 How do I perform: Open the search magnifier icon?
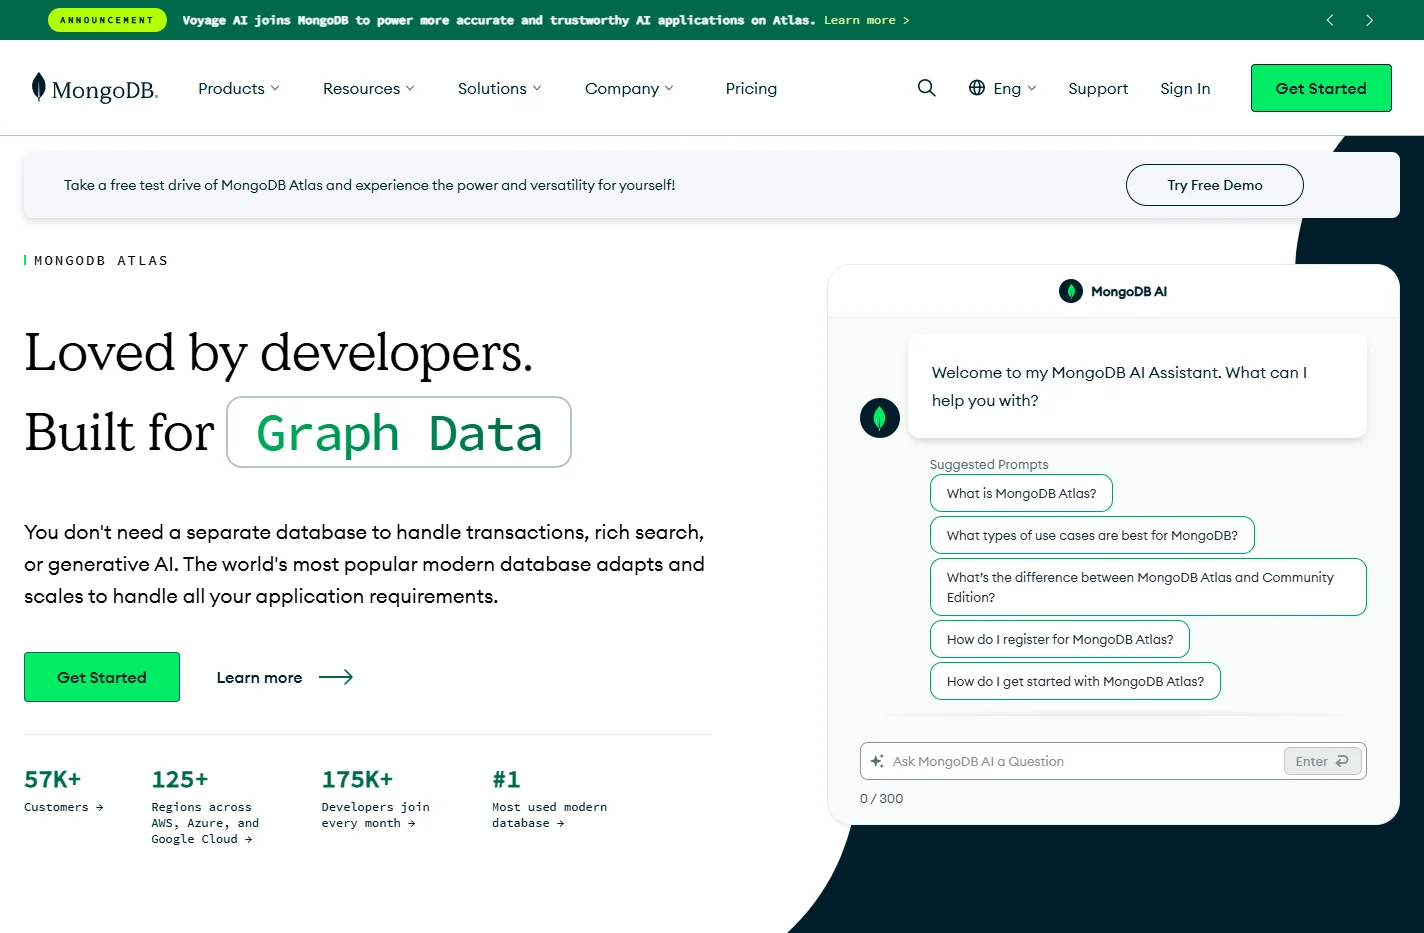click(x=927, y=88)
